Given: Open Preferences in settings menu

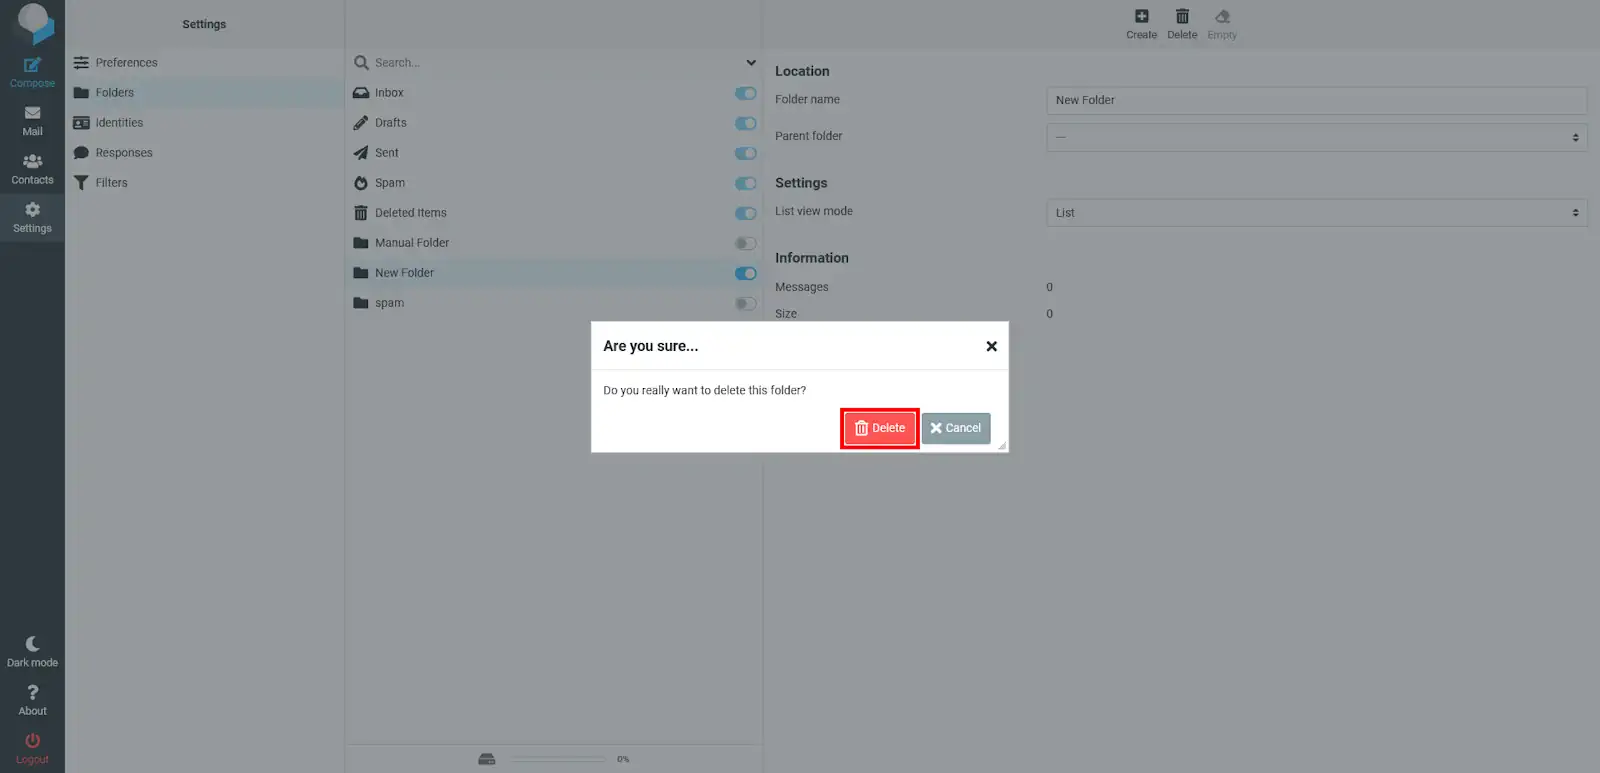Looking at the screenshot, I should click(x=126, y=63).
